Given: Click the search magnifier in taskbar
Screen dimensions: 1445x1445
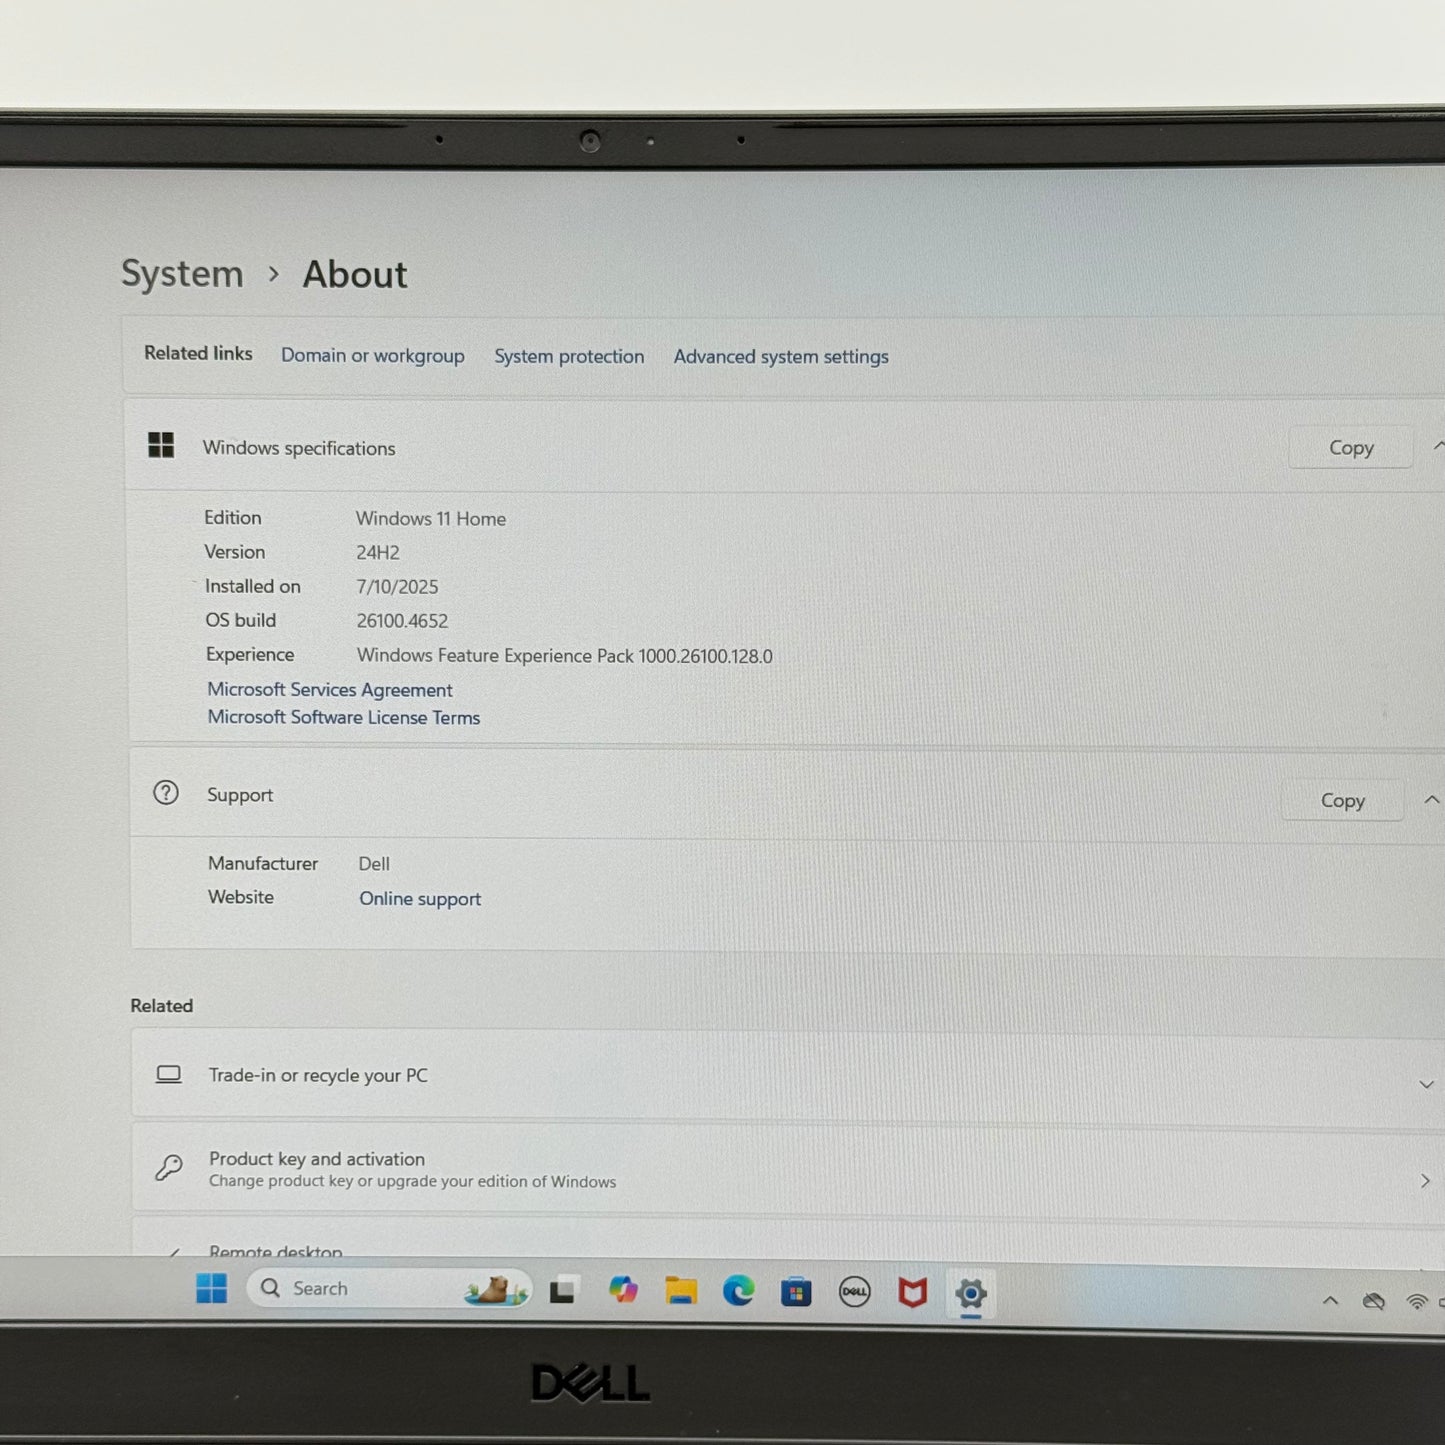Looking at the screenshot, I should [270, 1288].
